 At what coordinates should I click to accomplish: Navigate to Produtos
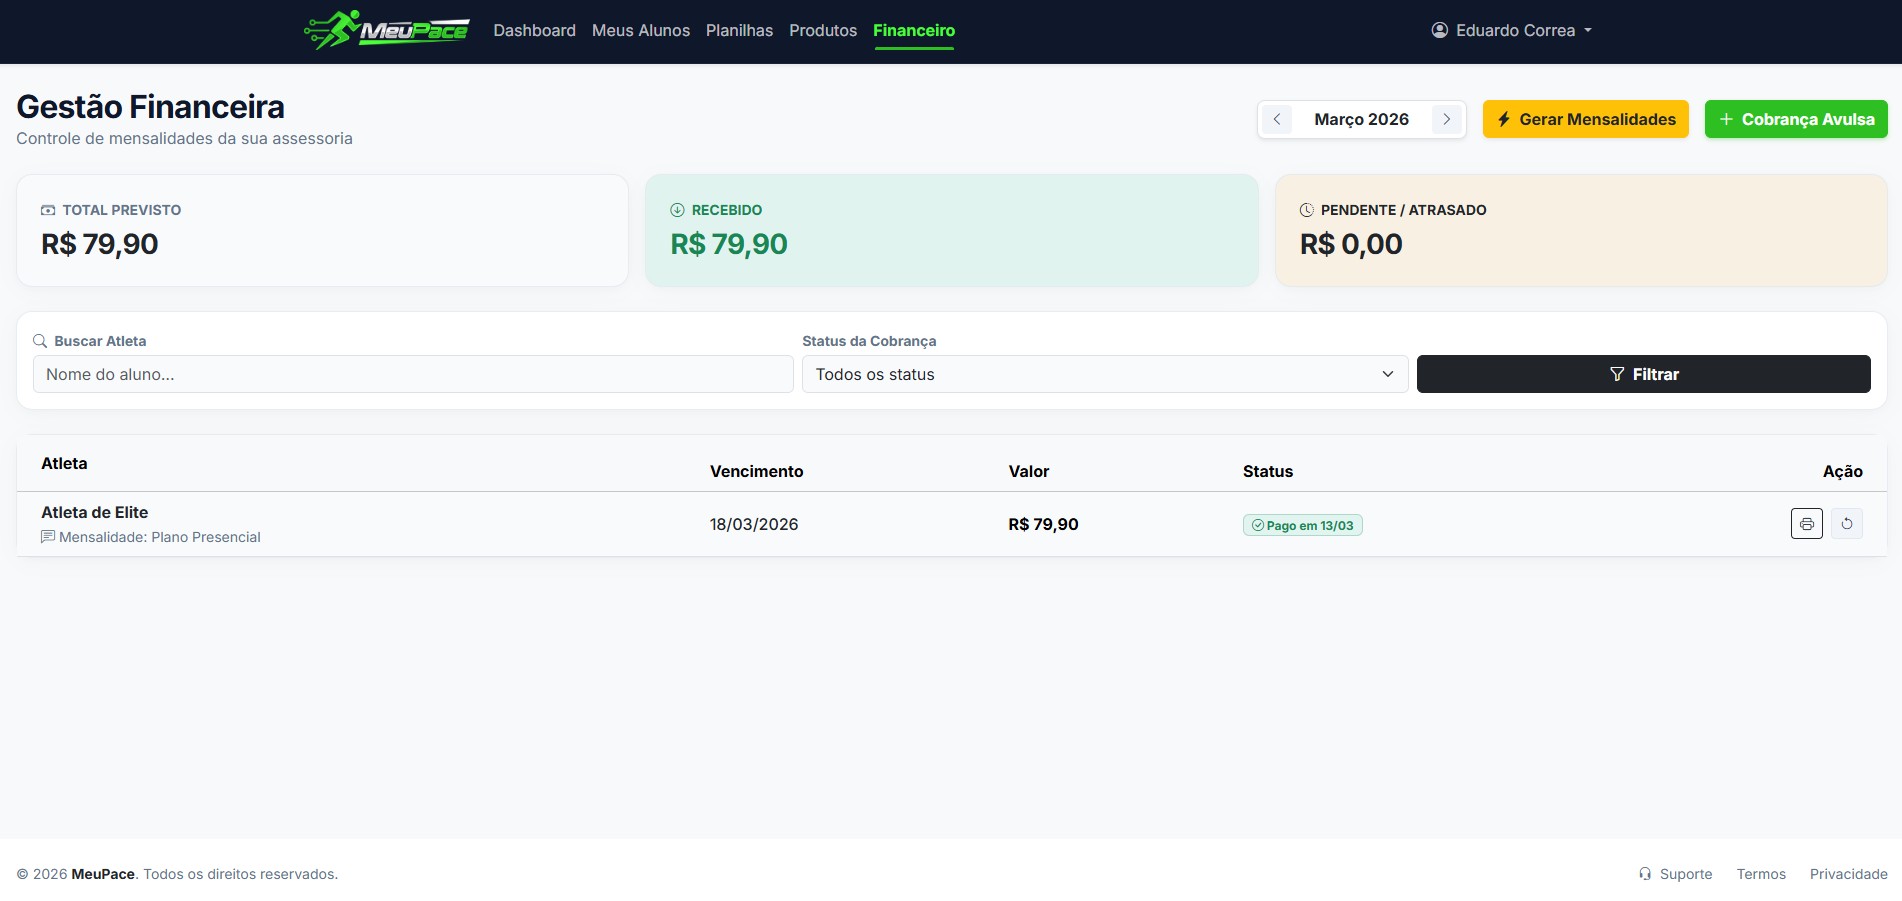(822, 30)
